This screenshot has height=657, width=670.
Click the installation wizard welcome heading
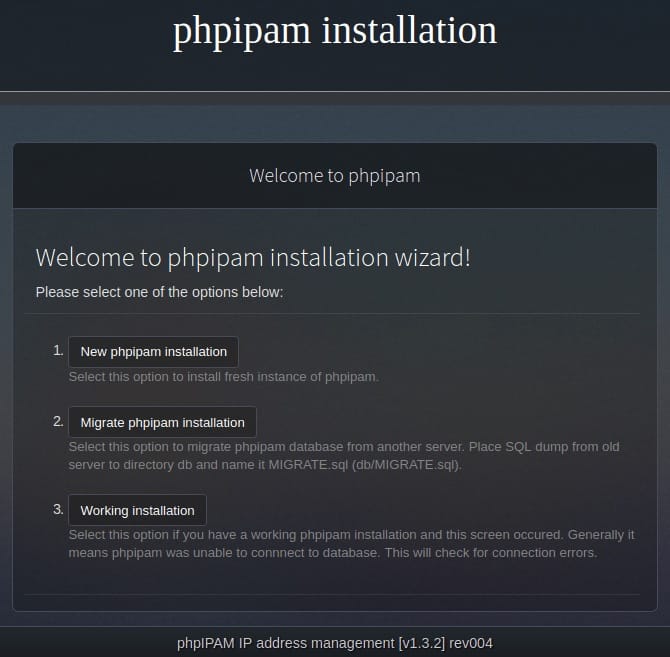pos(253,258)
